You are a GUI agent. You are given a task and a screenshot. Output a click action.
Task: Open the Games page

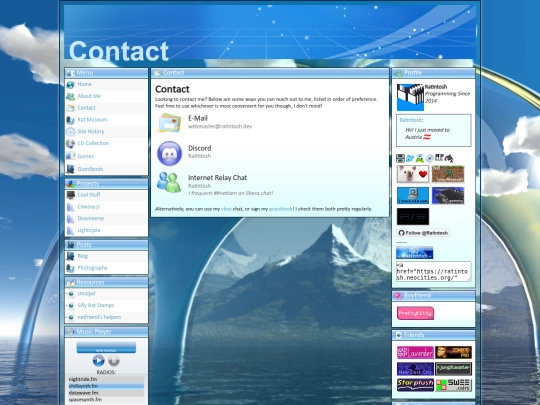pyautogui.click(x=85, y=156)
